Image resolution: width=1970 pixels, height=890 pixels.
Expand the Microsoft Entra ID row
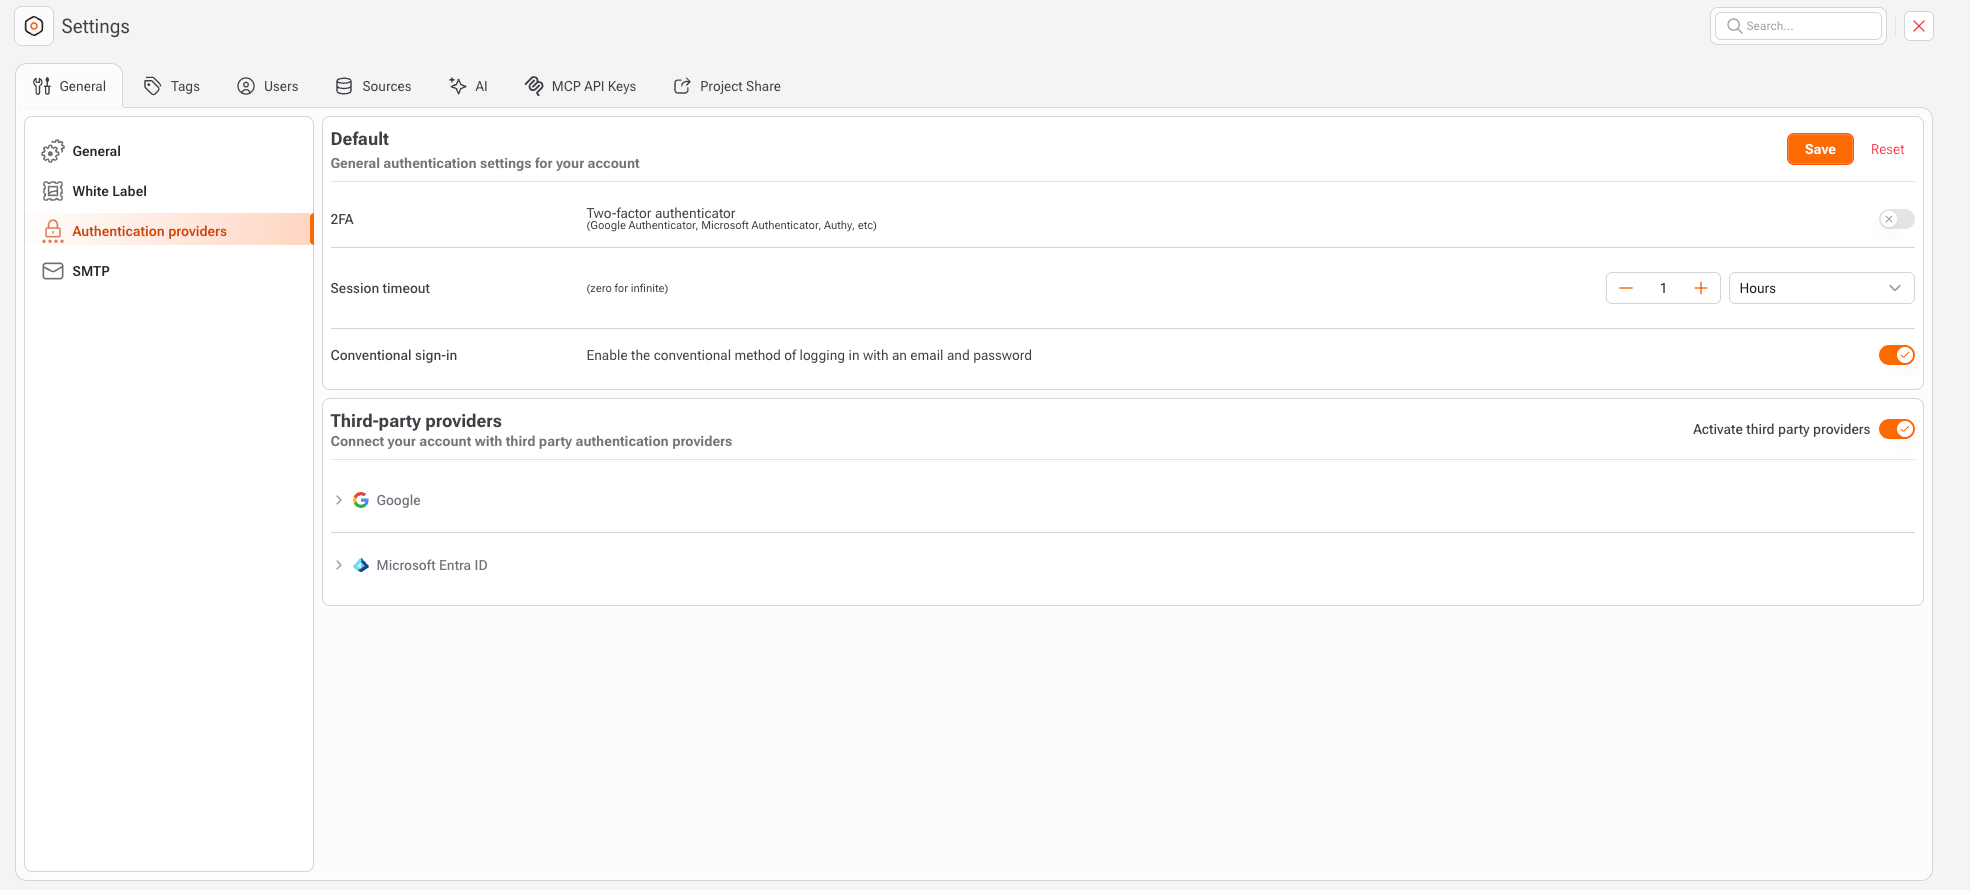pos(339,565)
